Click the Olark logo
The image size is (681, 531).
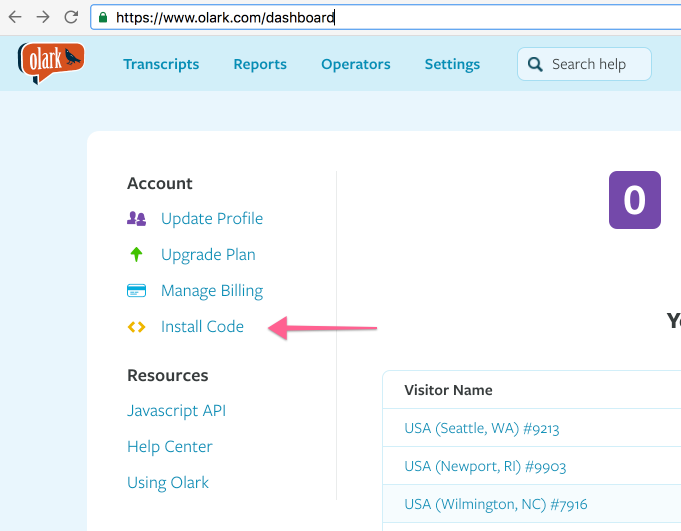point(51,63)
